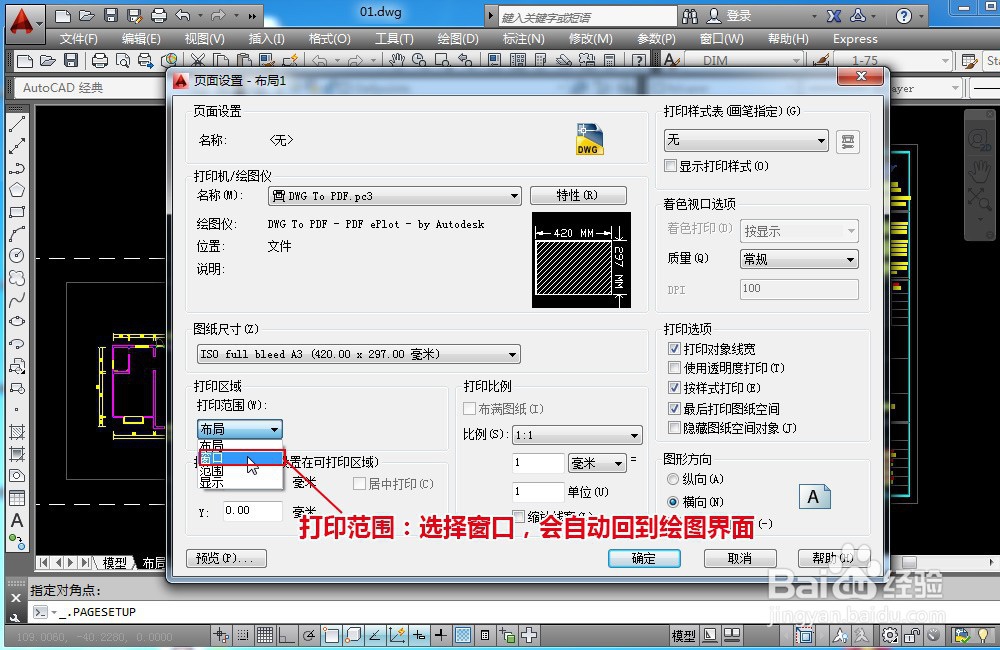Click the AutoCAD application logo button

[x=23, y=22]
